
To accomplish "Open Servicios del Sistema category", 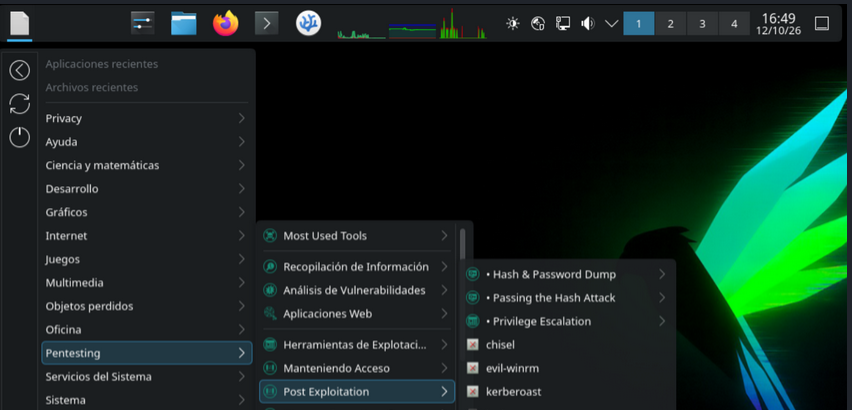I will (147, 376).
